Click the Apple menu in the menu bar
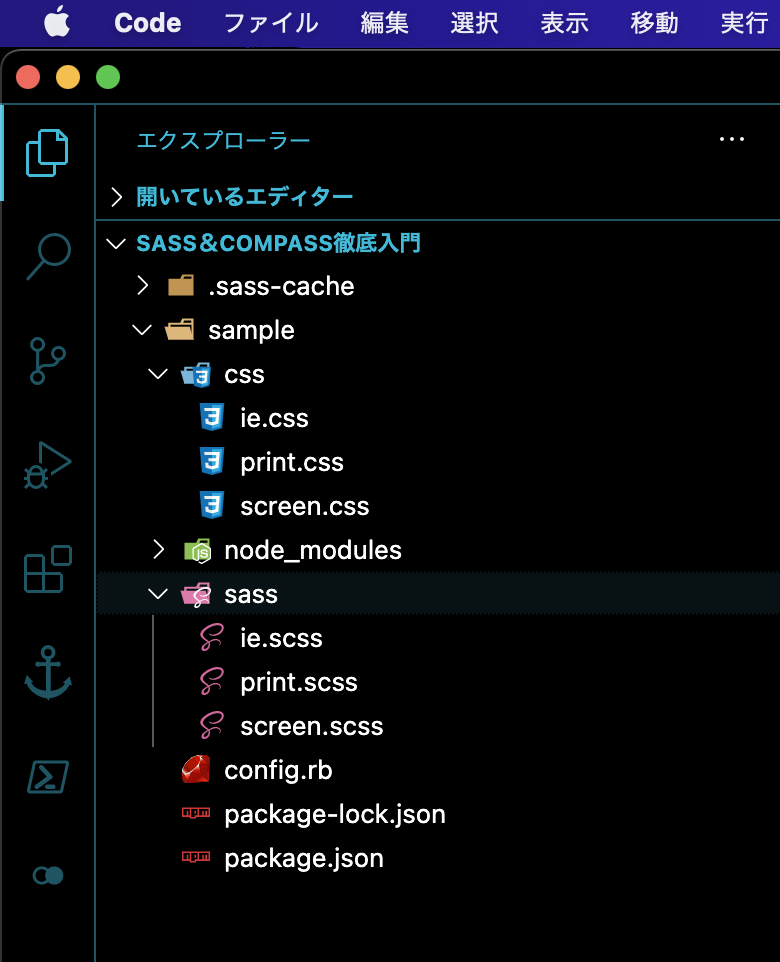Image resolution: width=780 pixels, height=962 pixels. (x=56, y=22)
